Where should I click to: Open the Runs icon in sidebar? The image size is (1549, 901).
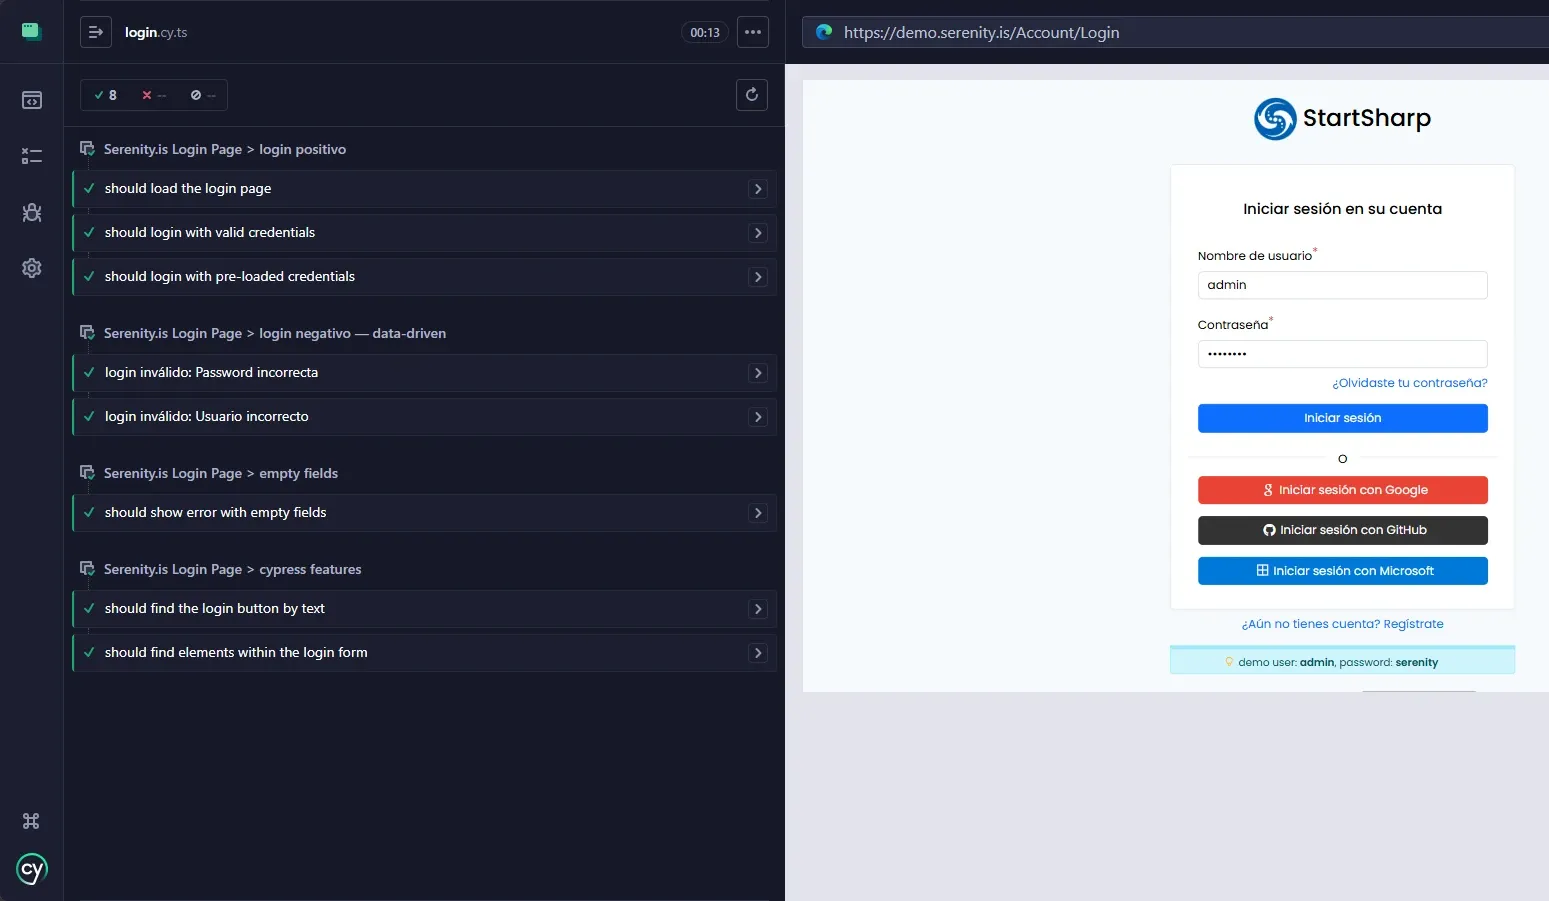(x=32, y=156)
